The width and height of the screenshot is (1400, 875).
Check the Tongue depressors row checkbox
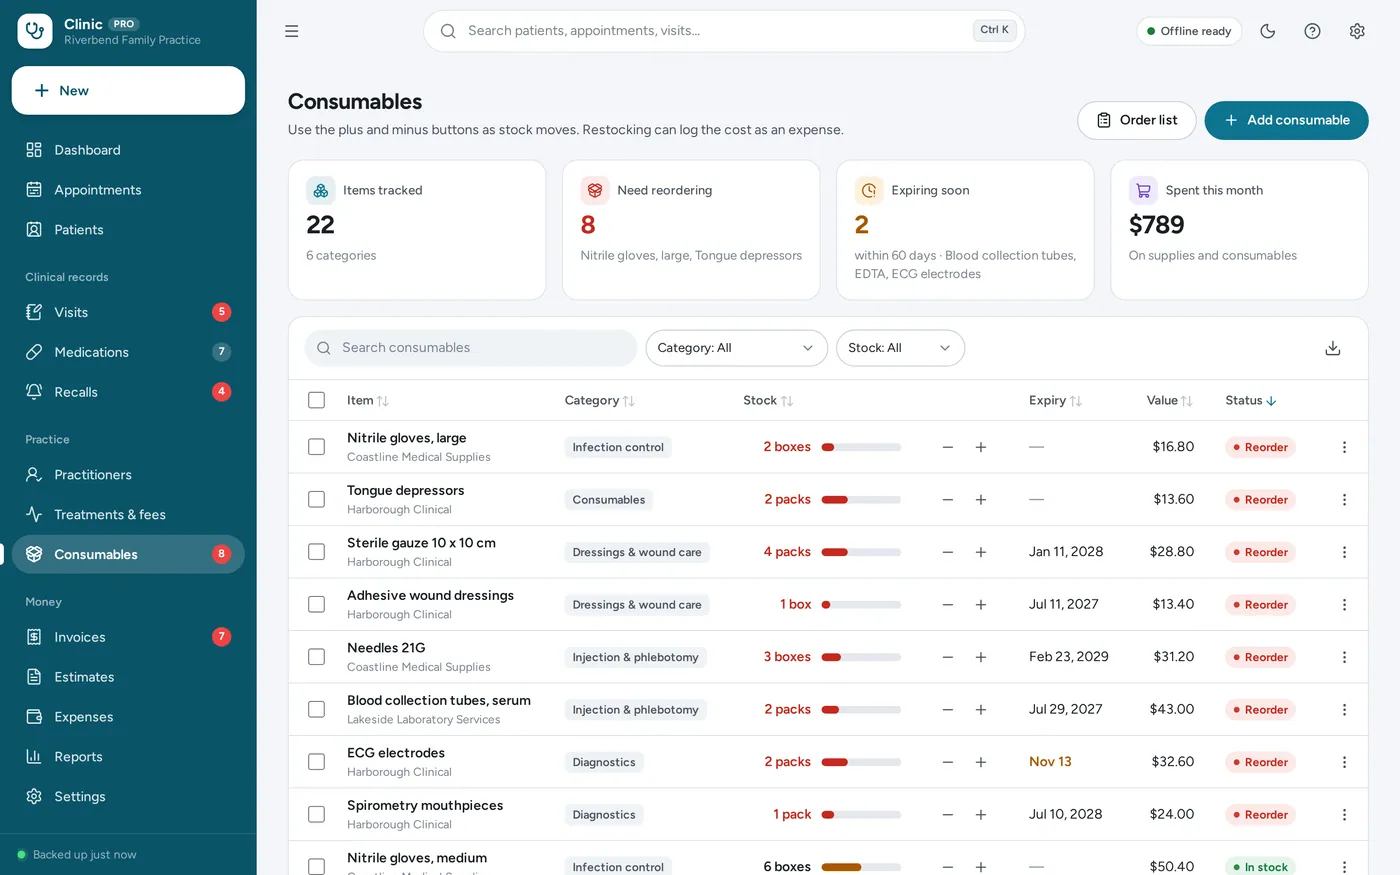pyautogui.click(x=317, y=500)
